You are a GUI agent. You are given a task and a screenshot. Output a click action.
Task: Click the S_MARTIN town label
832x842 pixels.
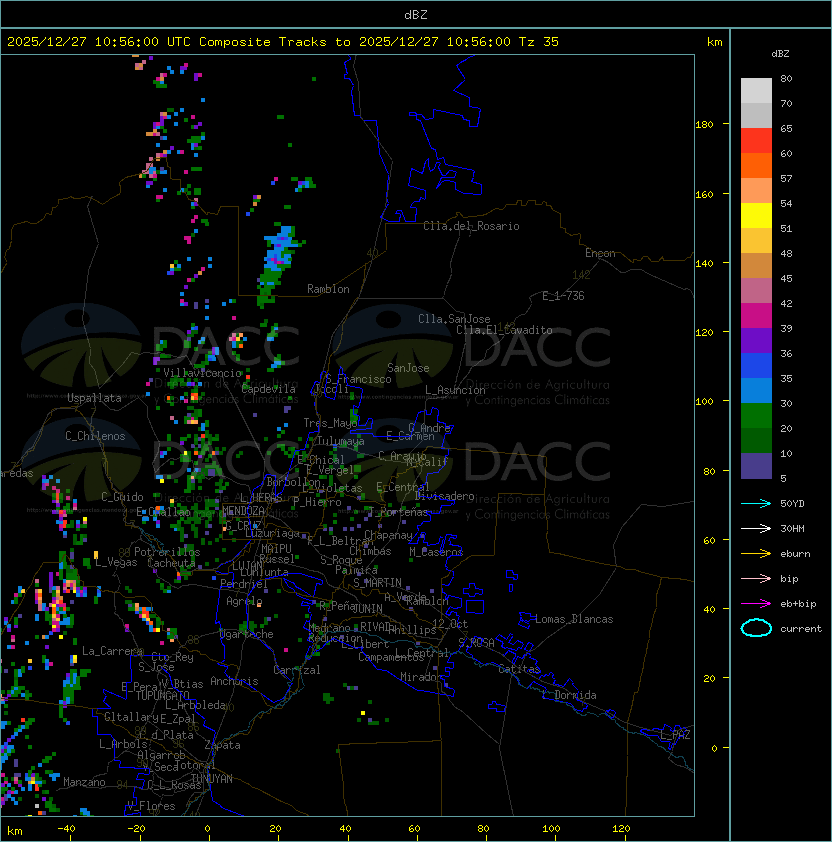[377, 583]
